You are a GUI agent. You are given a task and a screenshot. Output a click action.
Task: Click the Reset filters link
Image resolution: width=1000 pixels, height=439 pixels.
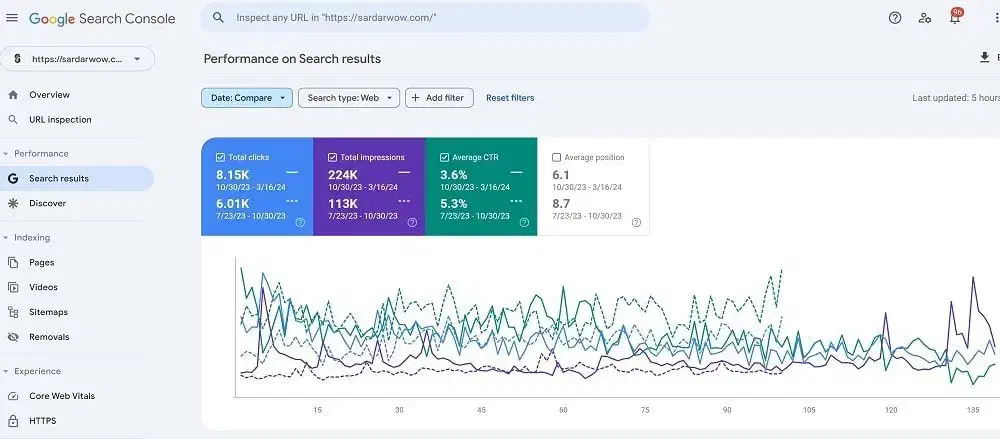pyautogui.click(x=510, y=98)
